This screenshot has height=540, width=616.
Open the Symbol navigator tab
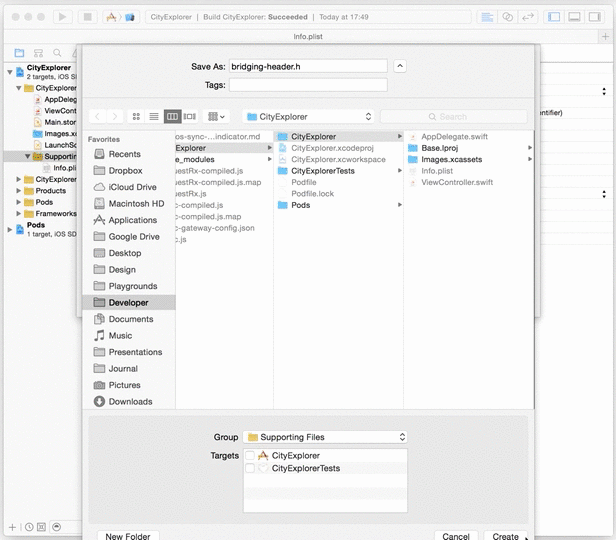pos(38,53)
